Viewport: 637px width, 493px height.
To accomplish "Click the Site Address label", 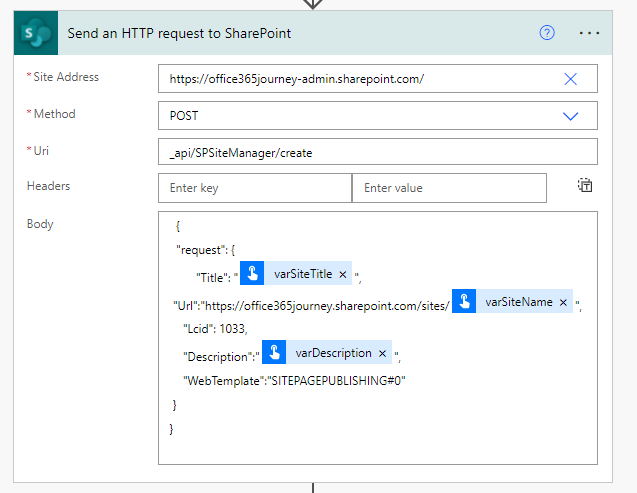I will pyautogui.click(x=66, y=77).
